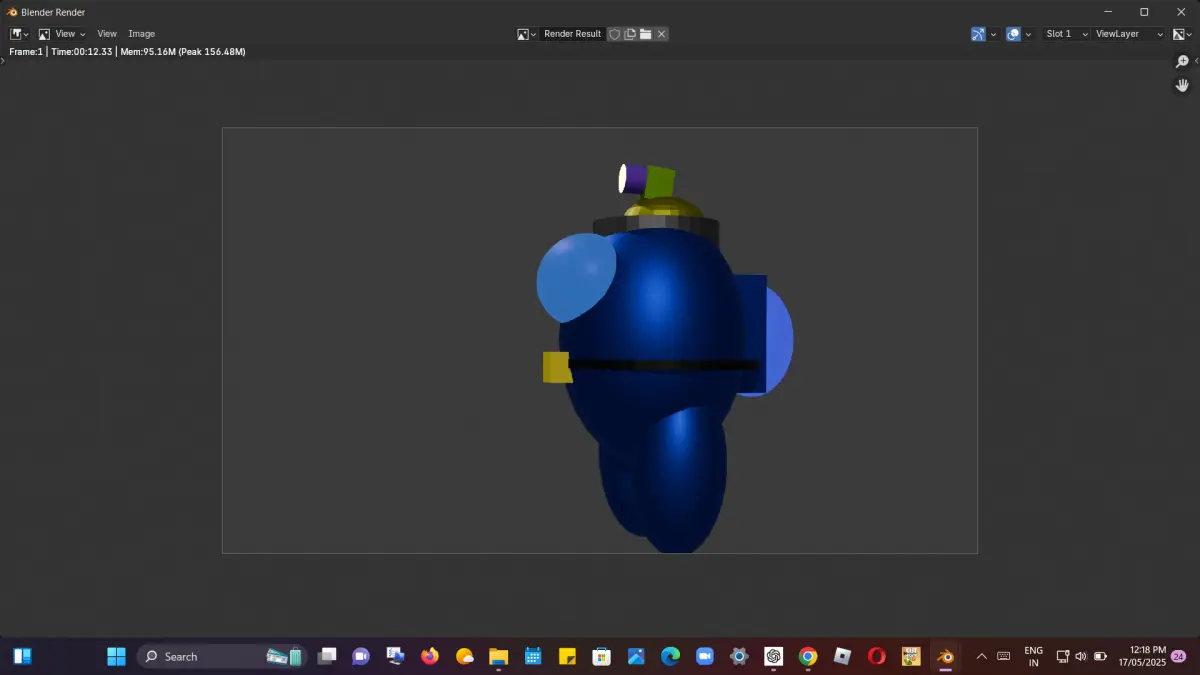Unlink Render Result with the X icon

pos(662,34)
